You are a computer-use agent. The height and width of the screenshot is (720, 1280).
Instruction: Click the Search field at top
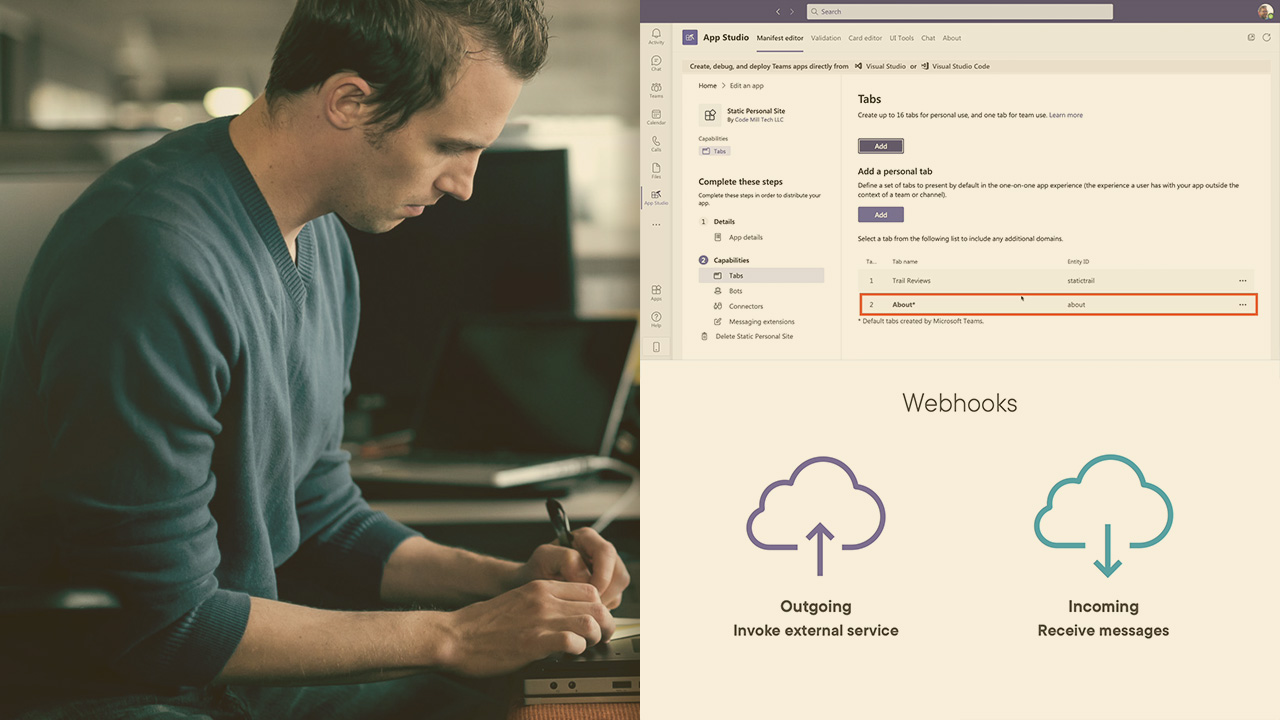(x=960, y=12)
